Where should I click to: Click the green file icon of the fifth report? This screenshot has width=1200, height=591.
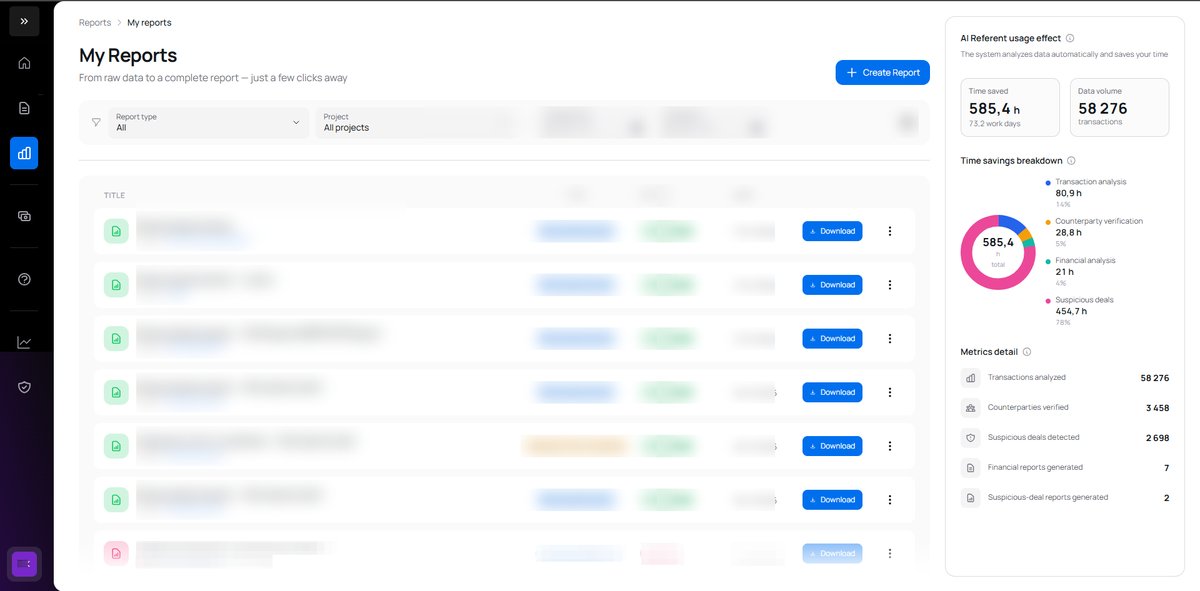(116, 446)
